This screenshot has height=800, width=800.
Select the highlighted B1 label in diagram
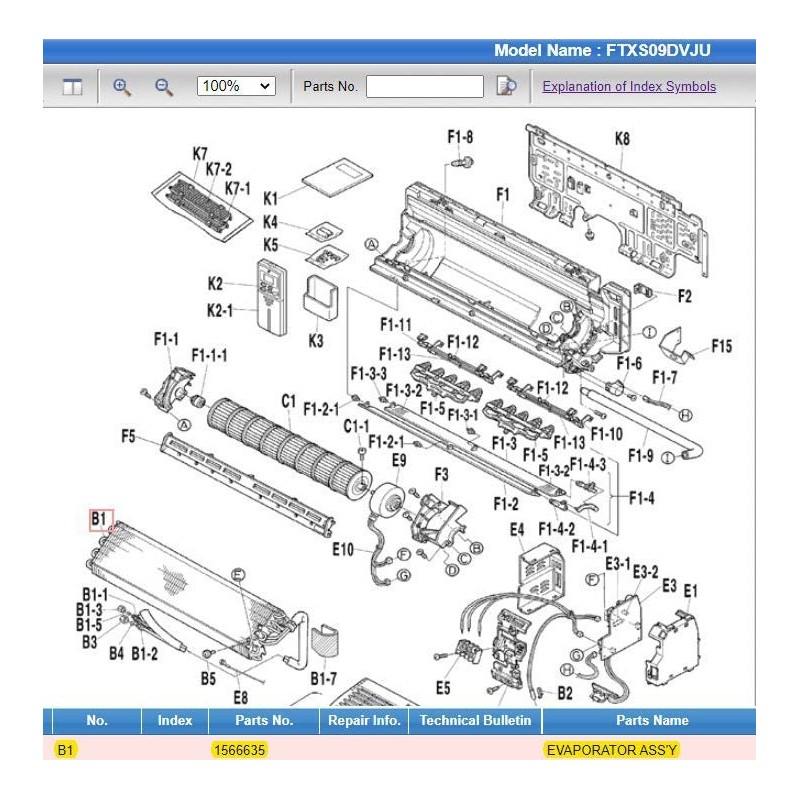(101, 519)
